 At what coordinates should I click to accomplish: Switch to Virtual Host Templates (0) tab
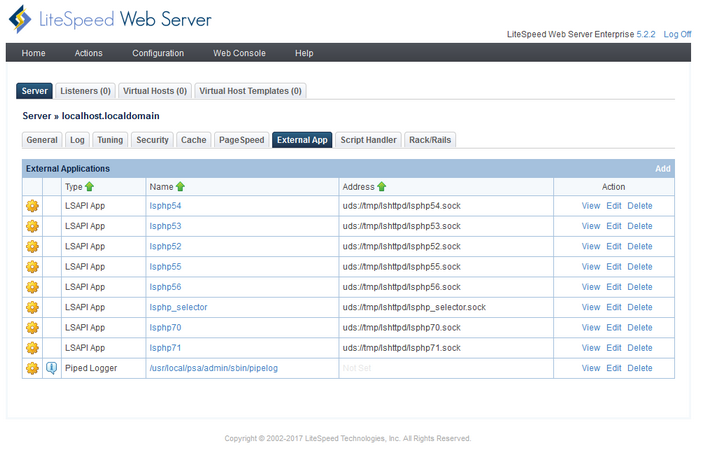pos(250,91)
